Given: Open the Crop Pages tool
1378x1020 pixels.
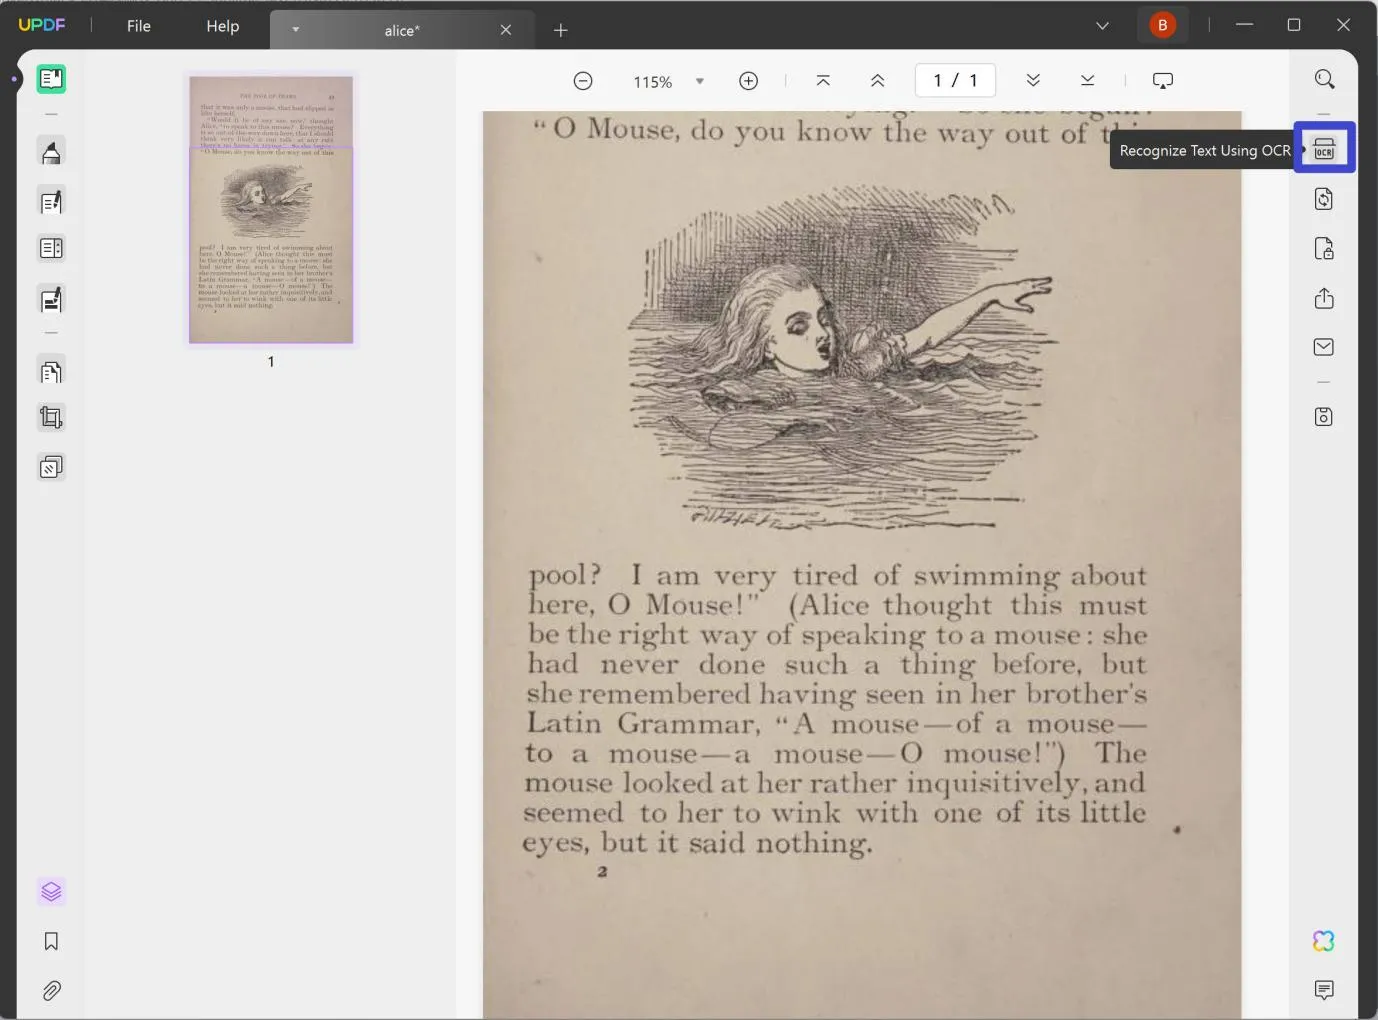Looking at the screenshot, I should coord(51,417).
